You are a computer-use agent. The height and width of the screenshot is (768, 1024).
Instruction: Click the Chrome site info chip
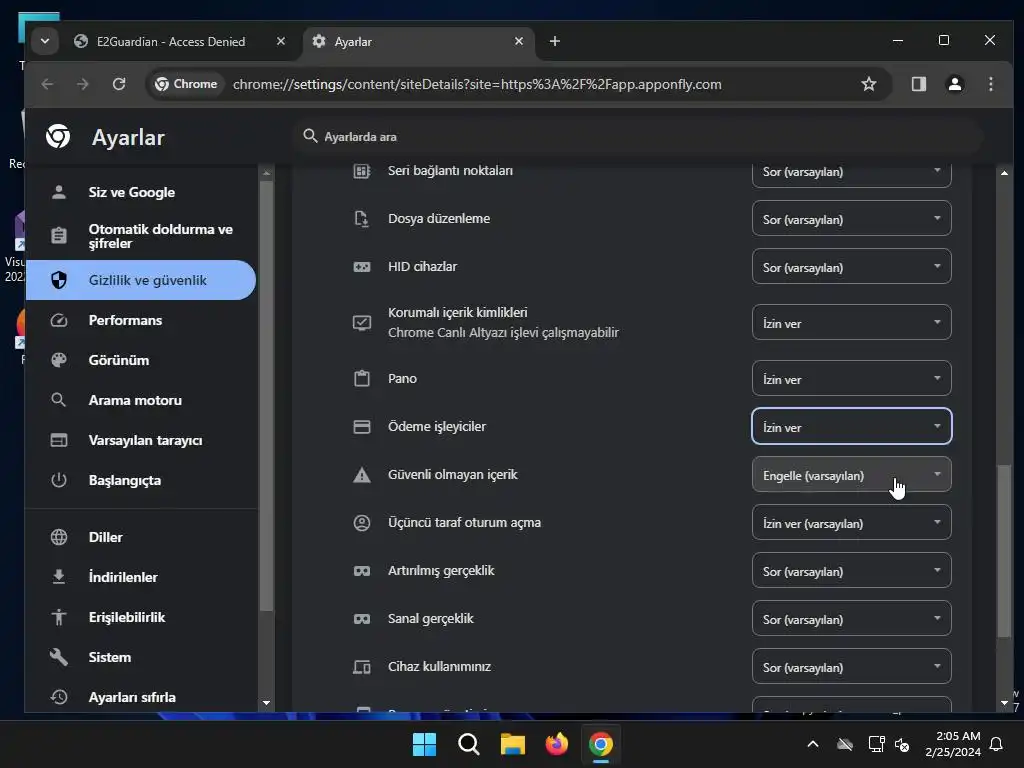pos(187,84)
